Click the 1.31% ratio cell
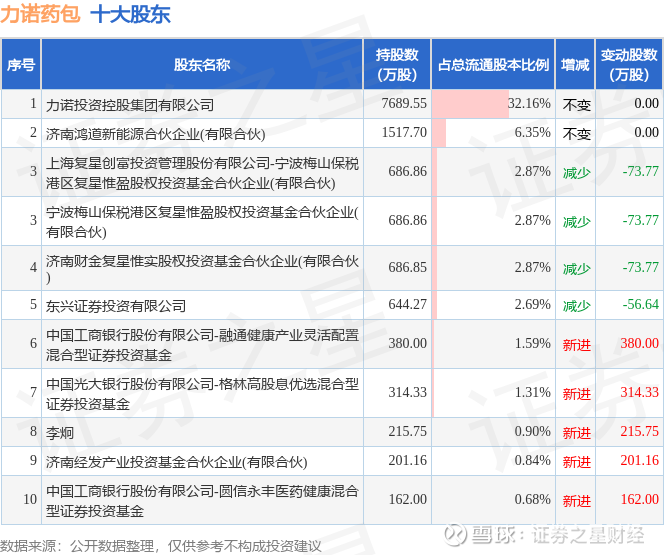Screen dimensions: 664x555 tap(493, 393)
